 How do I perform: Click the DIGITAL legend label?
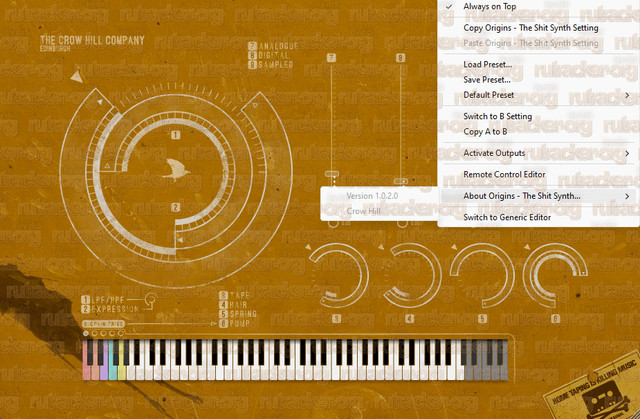coord(273,55)
